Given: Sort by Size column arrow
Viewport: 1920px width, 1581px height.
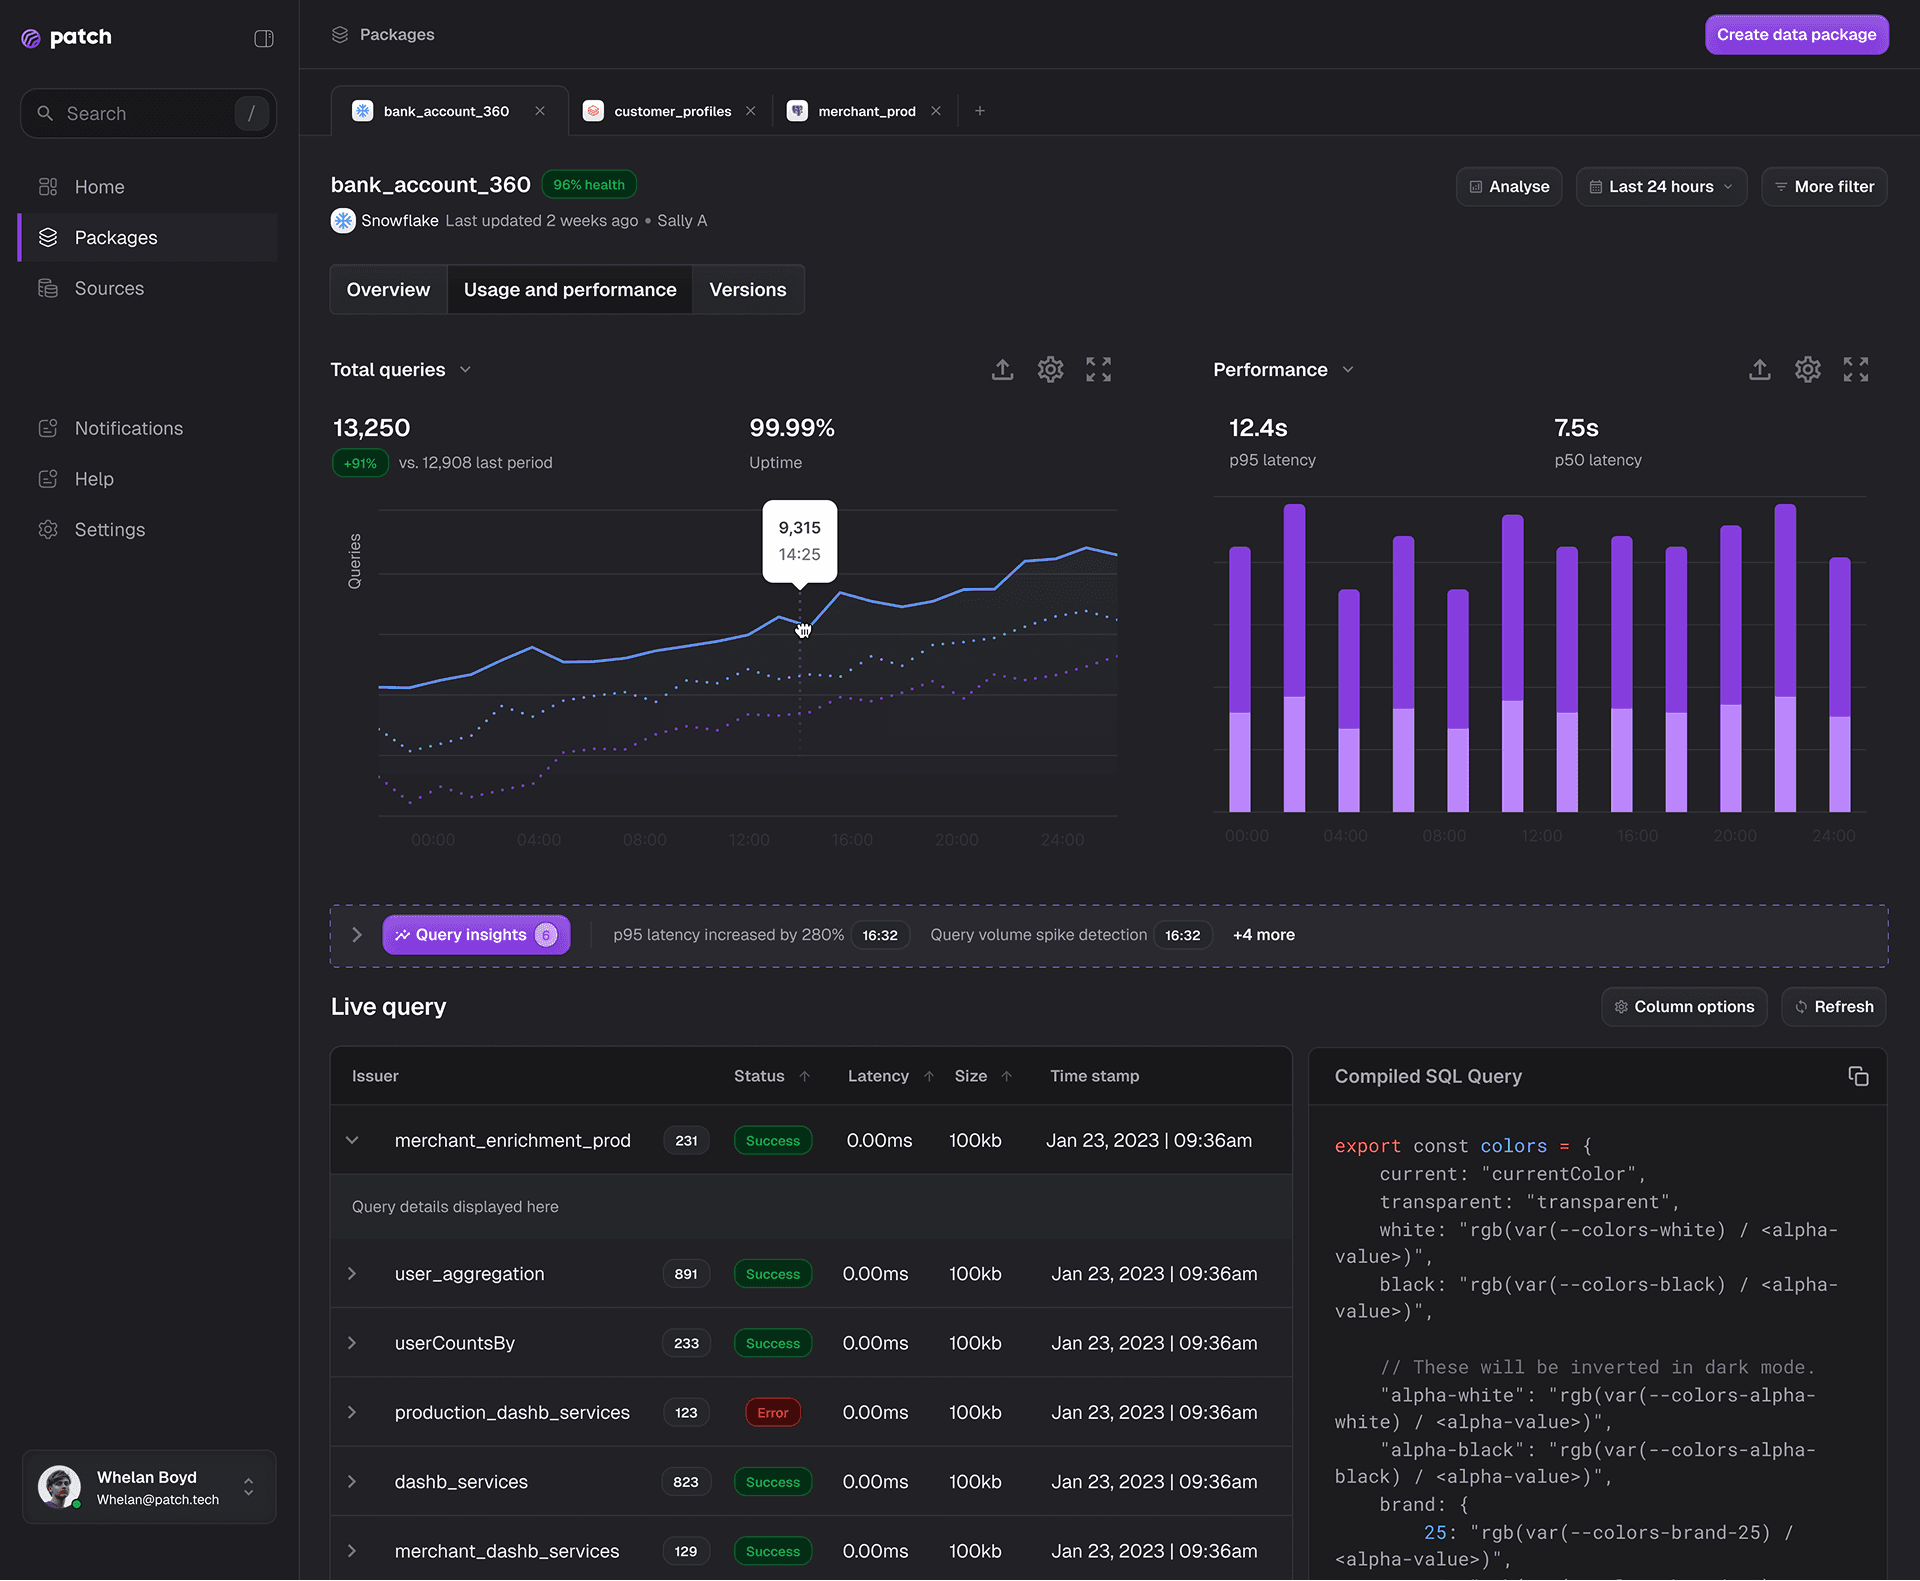Looking at the screenshot, I should (x=1007, y=1077).
